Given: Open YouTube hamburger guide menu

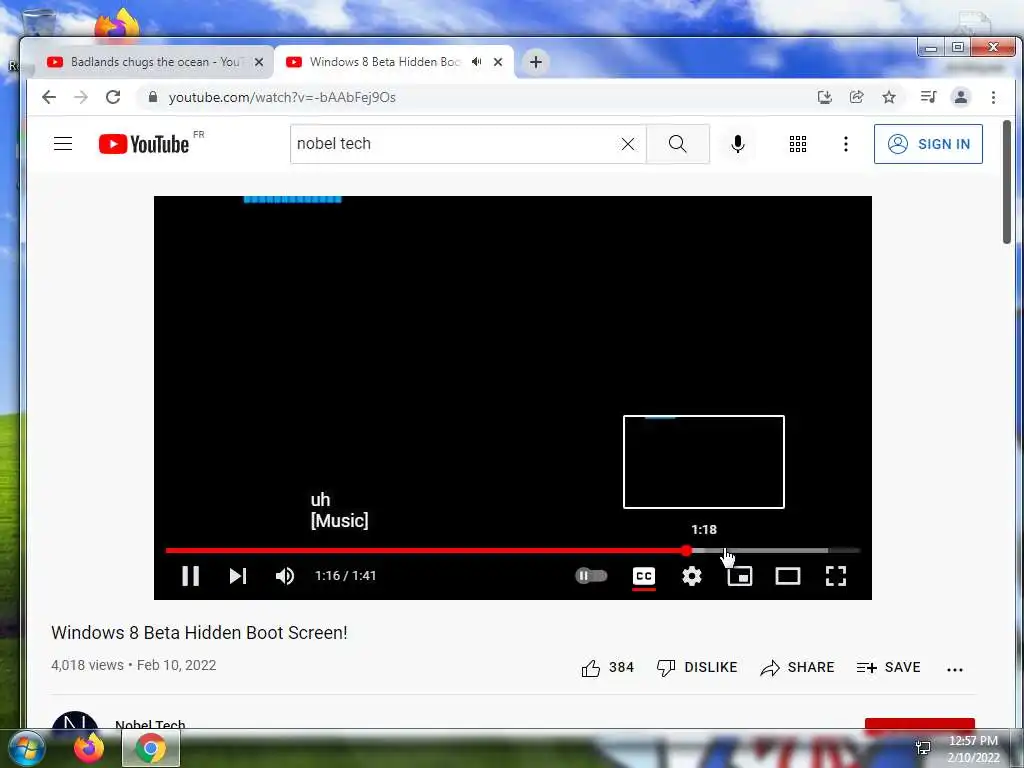Looking at the screenshot, I should [x=63, y=144].
